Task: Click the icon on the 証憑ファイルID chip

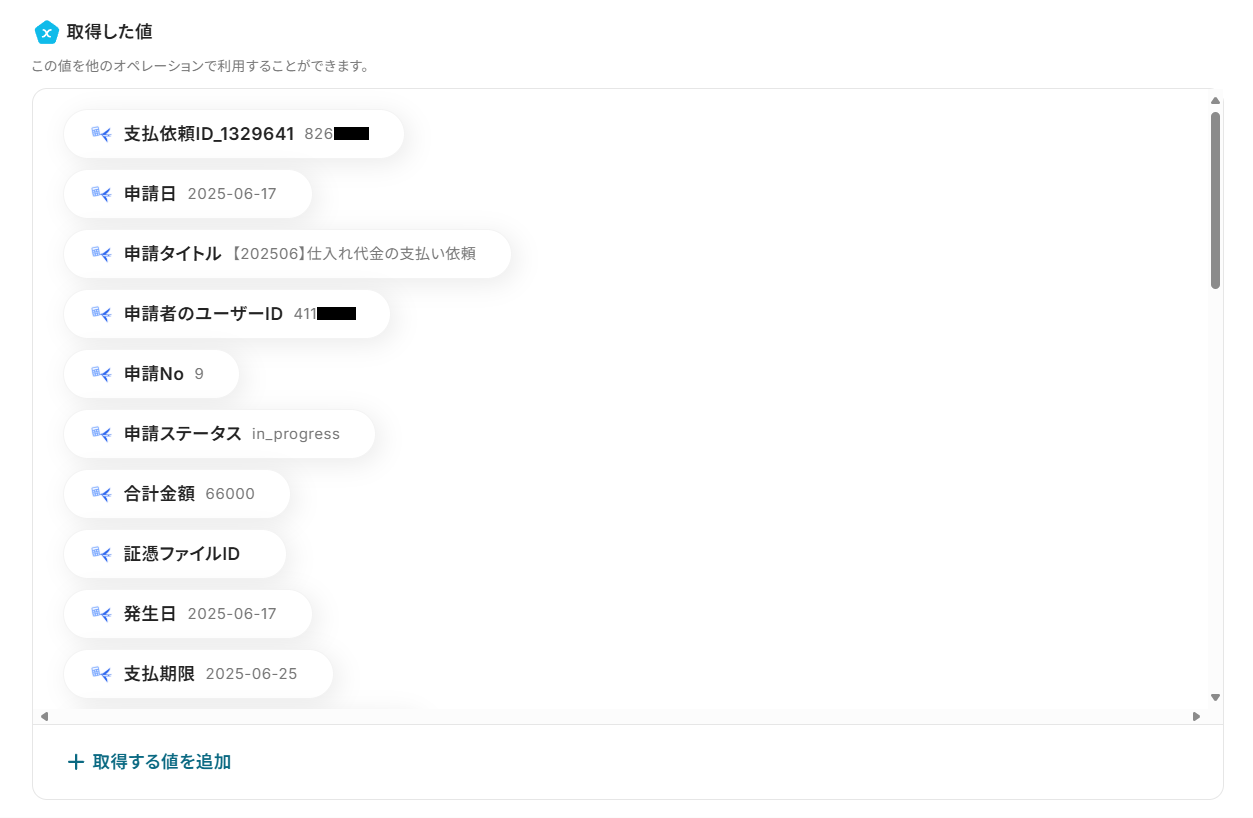Action: (x=101, y=554)
